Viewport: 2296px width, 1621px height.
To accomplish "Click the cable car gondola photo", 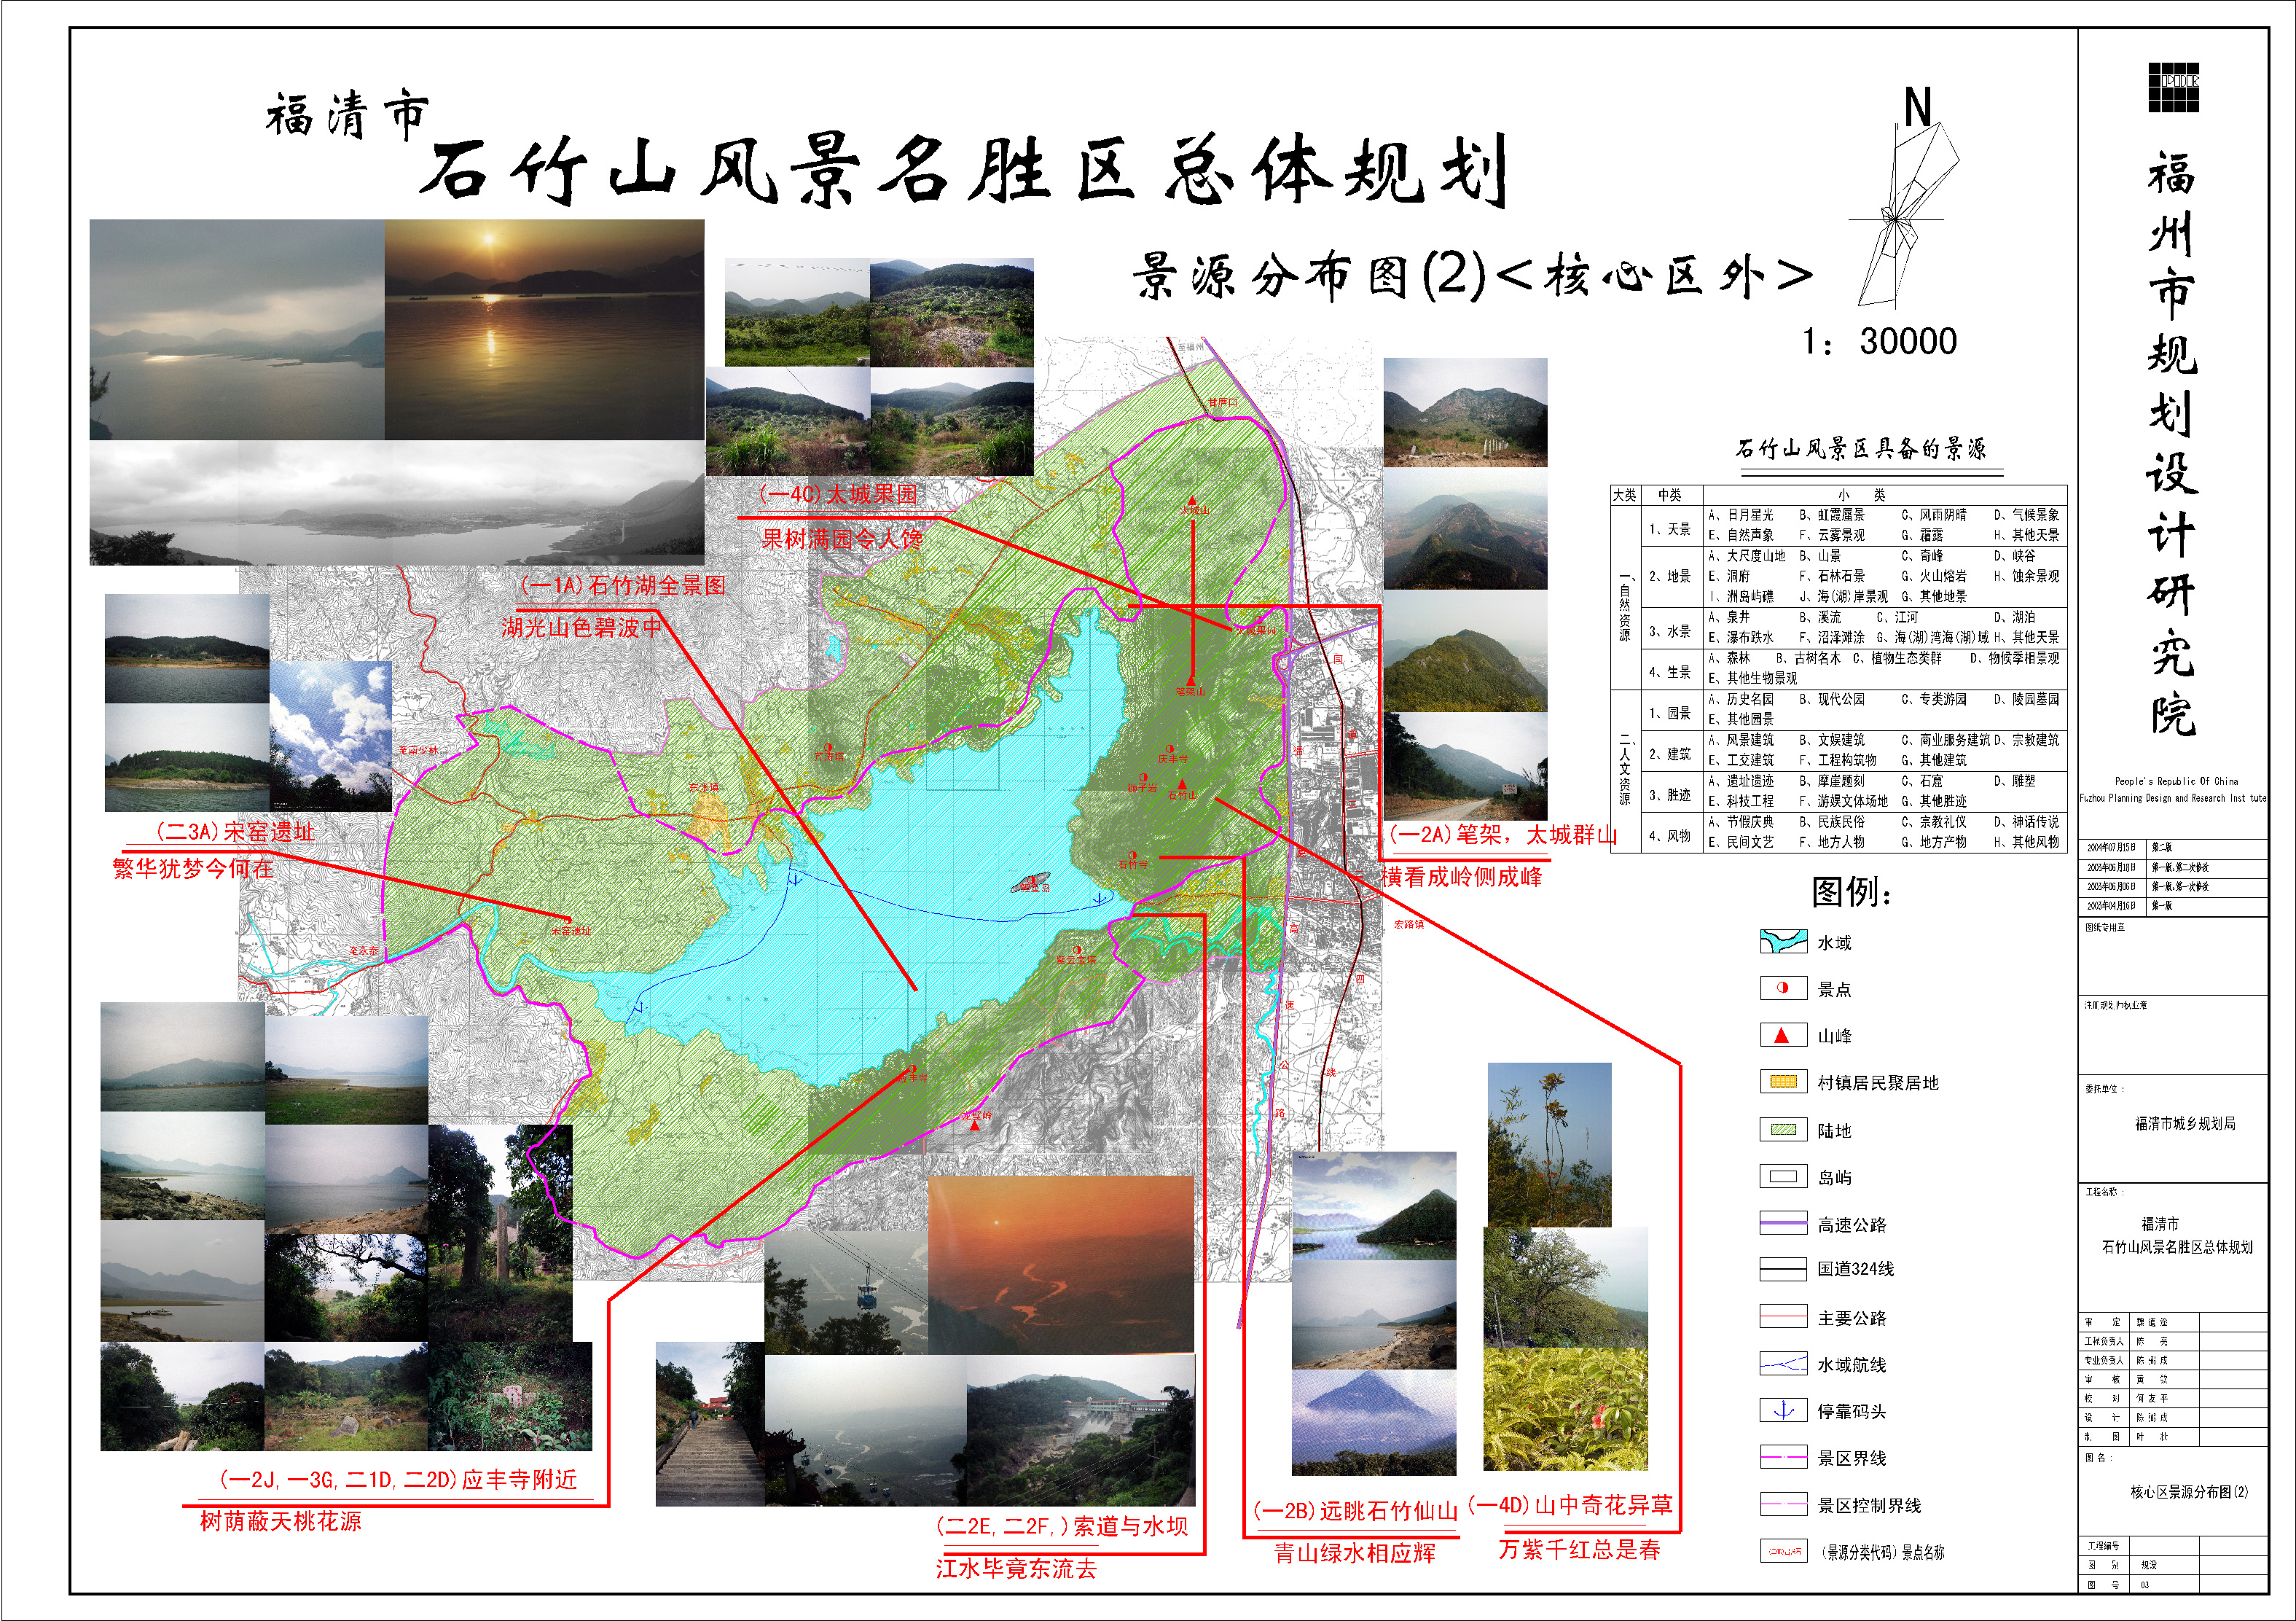I will click(x=847, y=1292).
